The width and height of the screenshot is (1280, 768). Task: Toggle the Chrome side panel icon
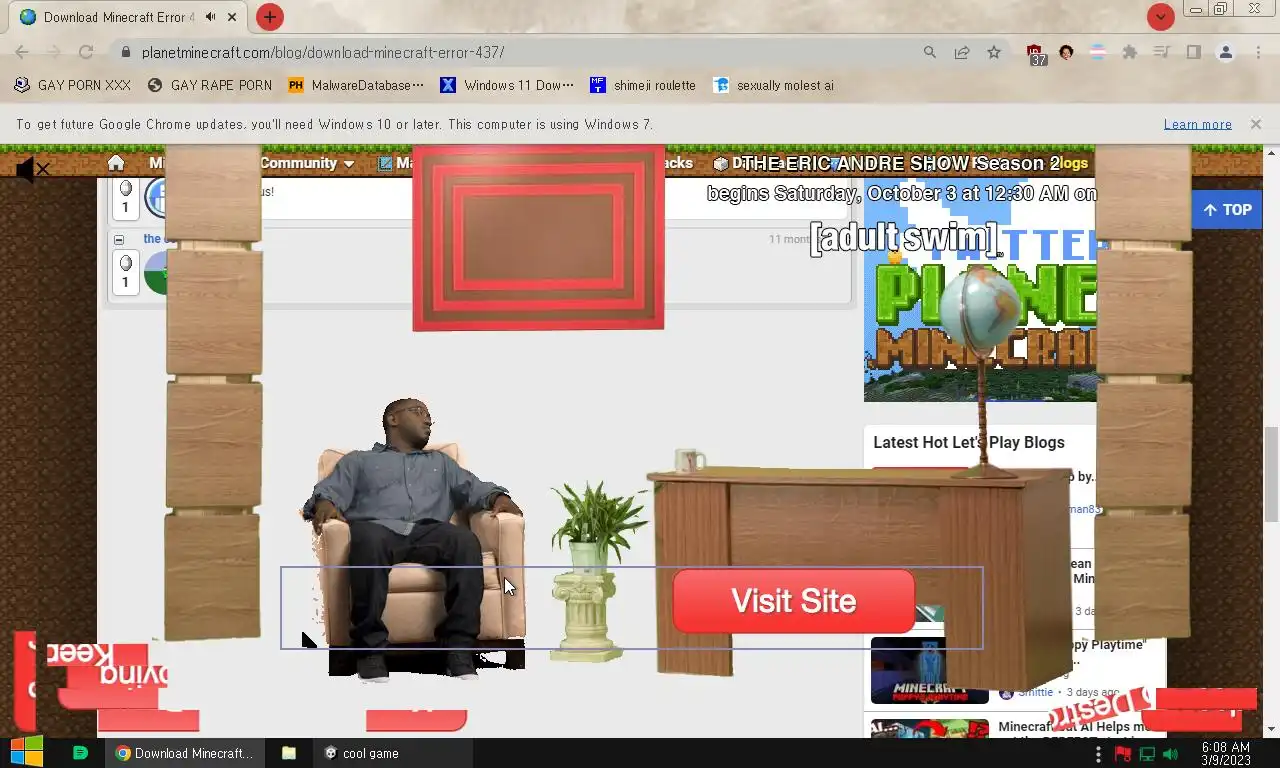1193,52
